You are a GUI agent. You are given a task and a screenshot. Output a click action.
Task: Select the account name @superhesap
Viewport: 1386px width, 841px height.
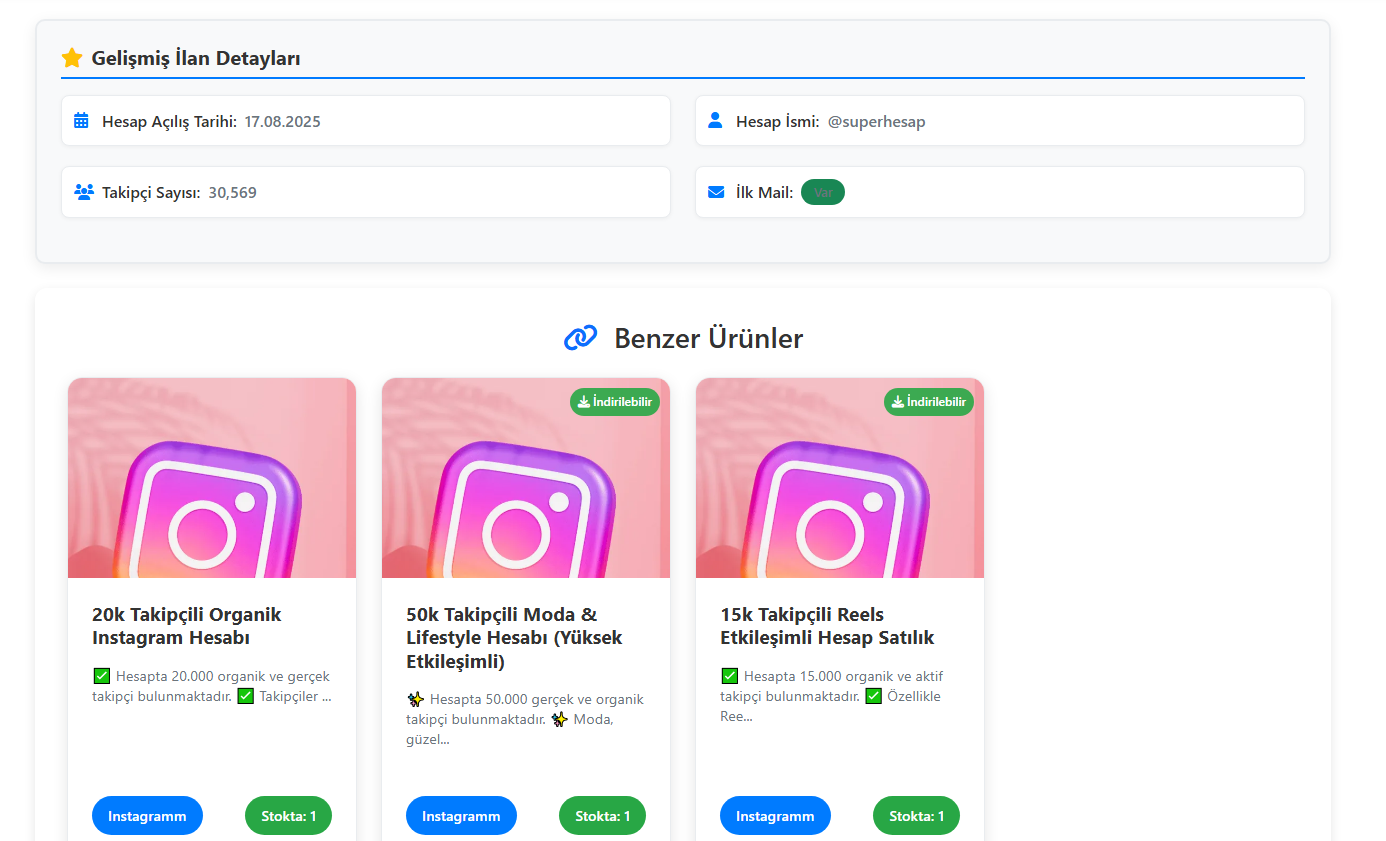877,122
